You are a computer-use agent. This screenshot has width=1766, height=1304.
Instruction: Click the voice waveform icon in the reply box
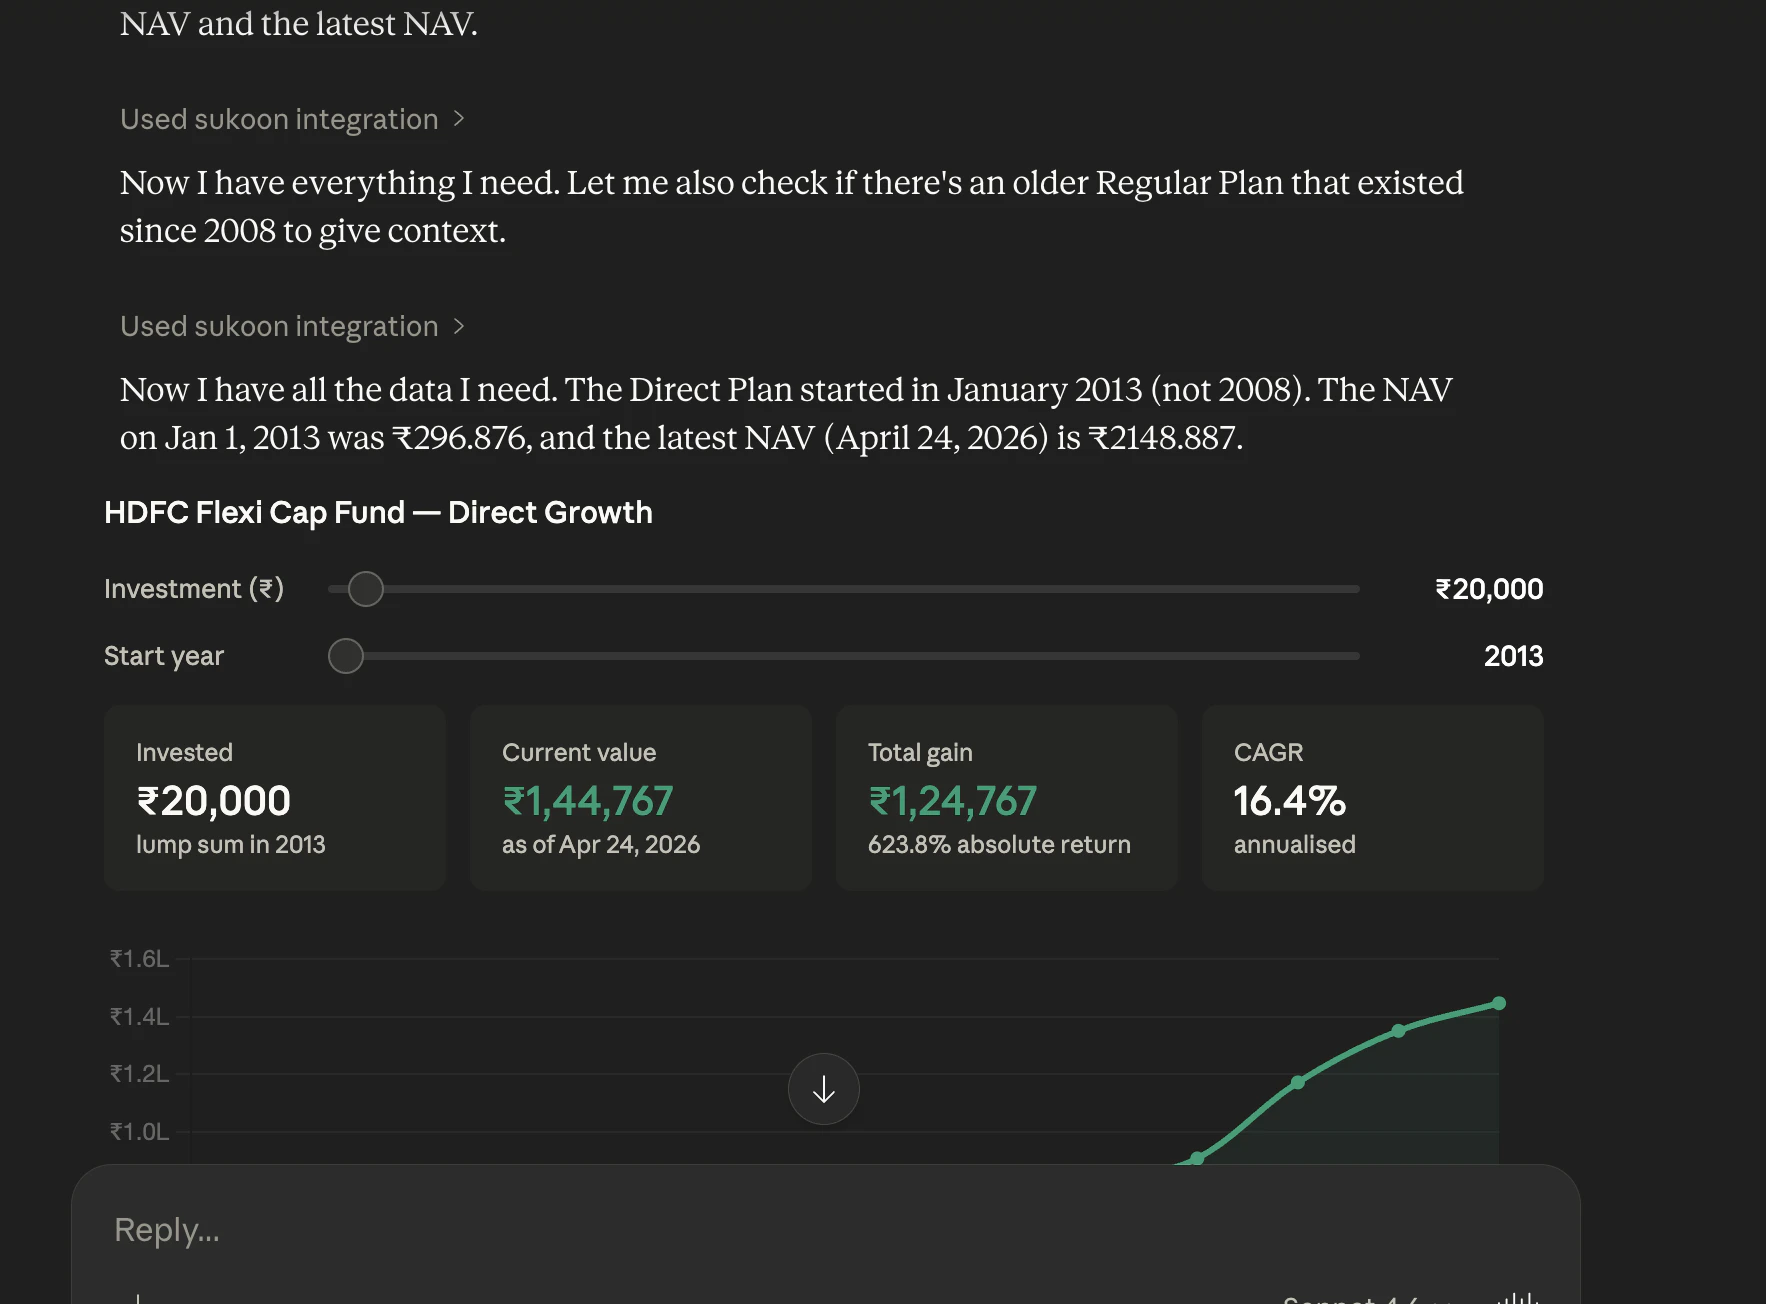pos(1517,1298)
